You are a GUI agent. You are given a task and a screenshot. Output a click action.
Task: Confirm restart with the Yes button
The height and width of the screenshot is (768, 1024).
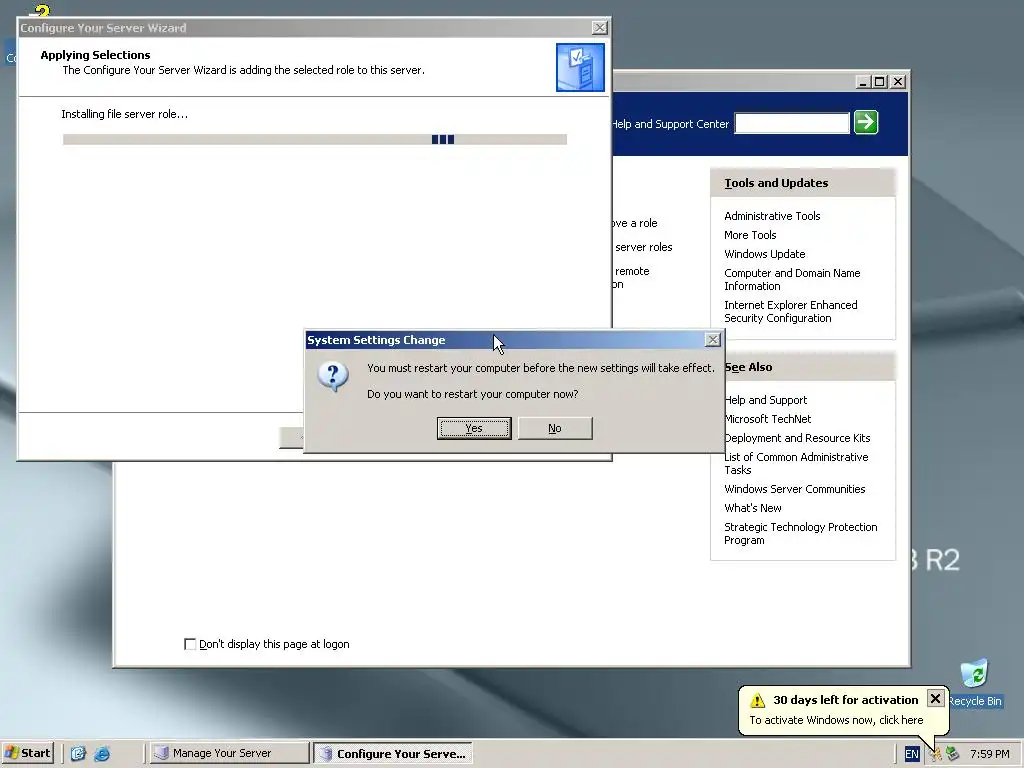tap(473, 428)
